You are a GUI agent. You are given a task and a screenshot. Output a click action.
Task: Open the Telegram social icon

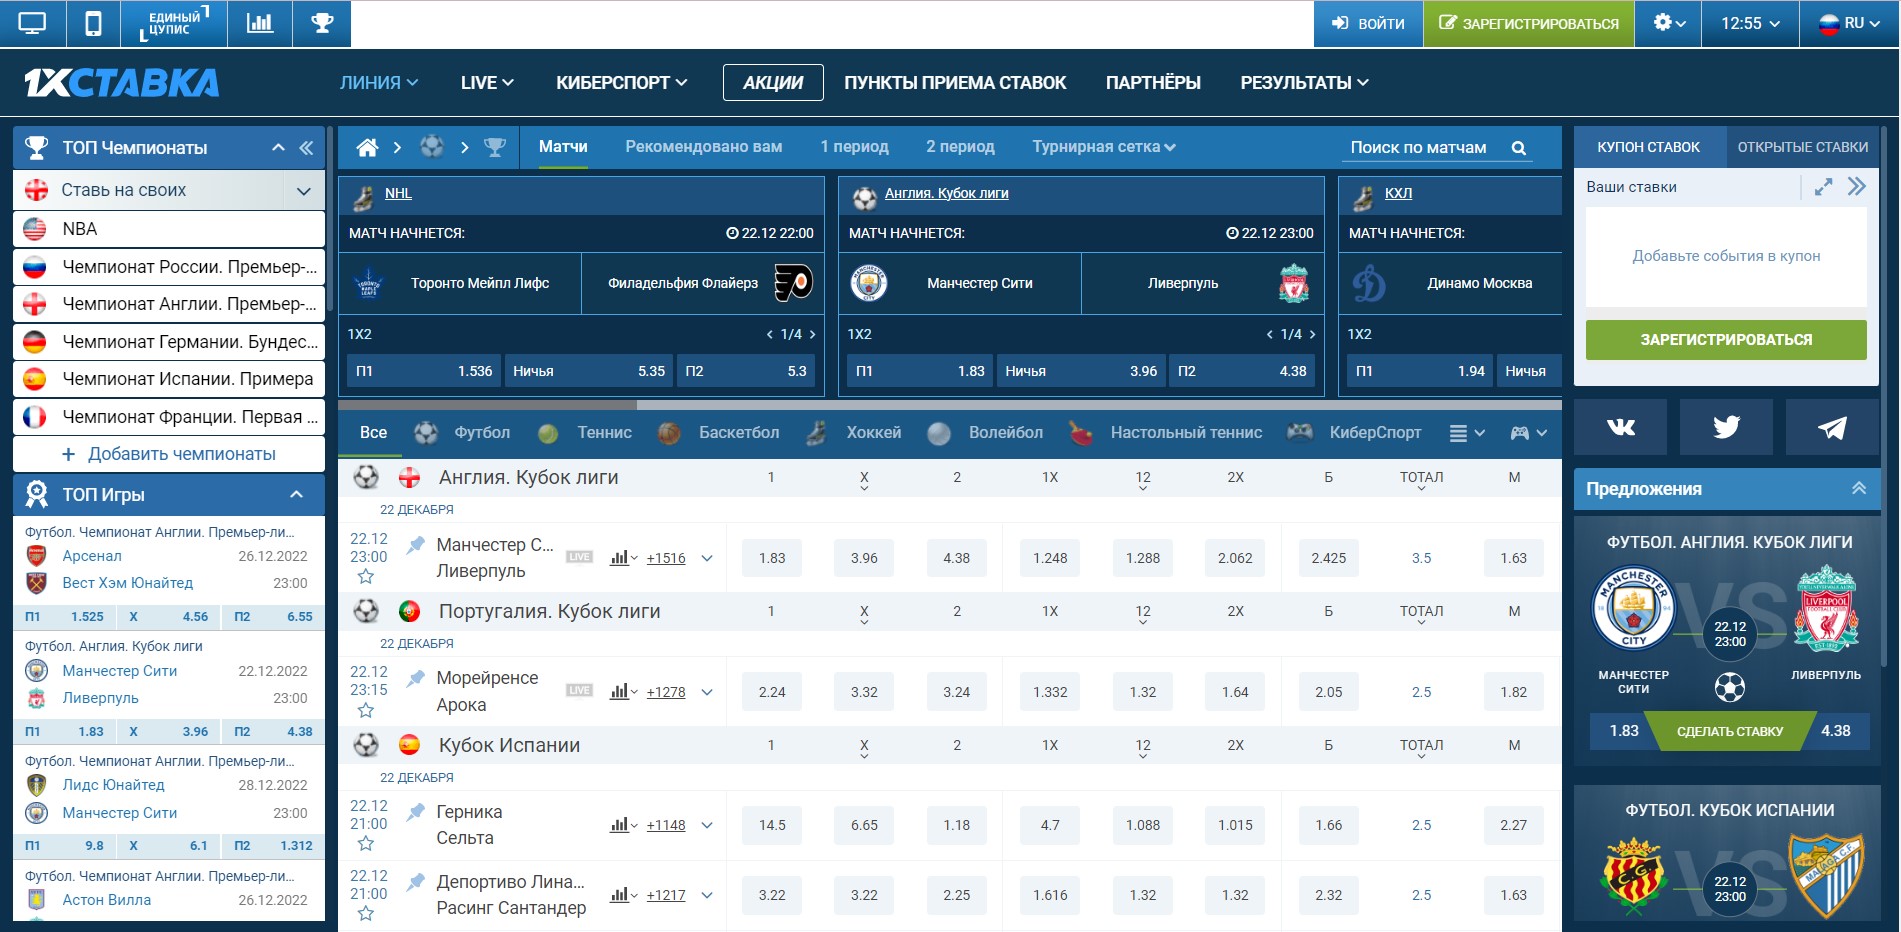(1832, 428)
